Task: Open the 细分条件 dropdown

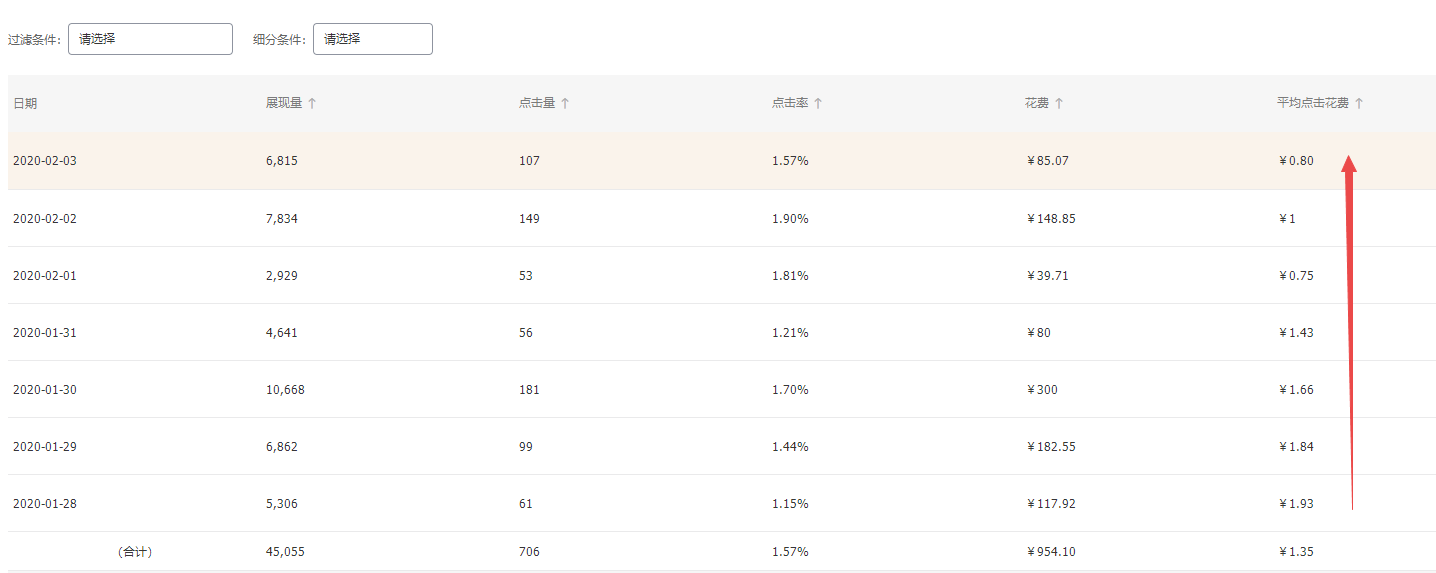Action: click(x=372, y=39)
